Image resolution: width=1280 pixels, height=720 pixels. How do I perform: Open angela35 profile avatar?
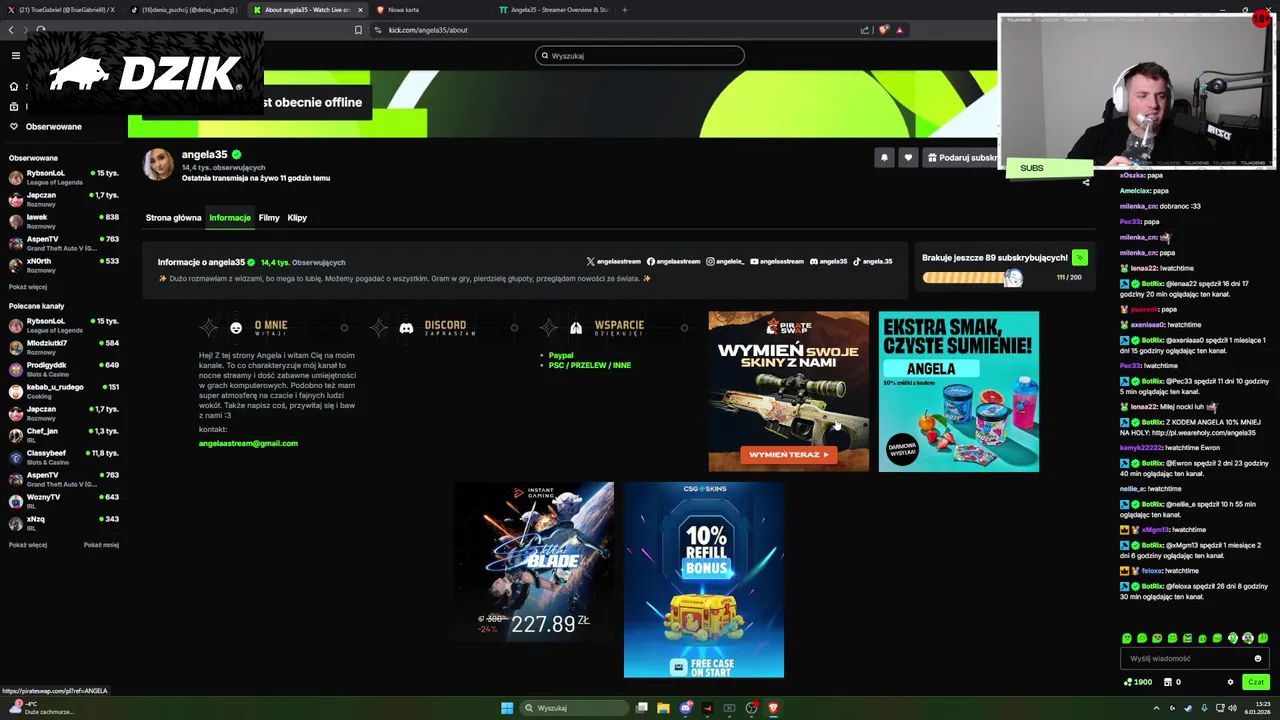click(158, 165)
